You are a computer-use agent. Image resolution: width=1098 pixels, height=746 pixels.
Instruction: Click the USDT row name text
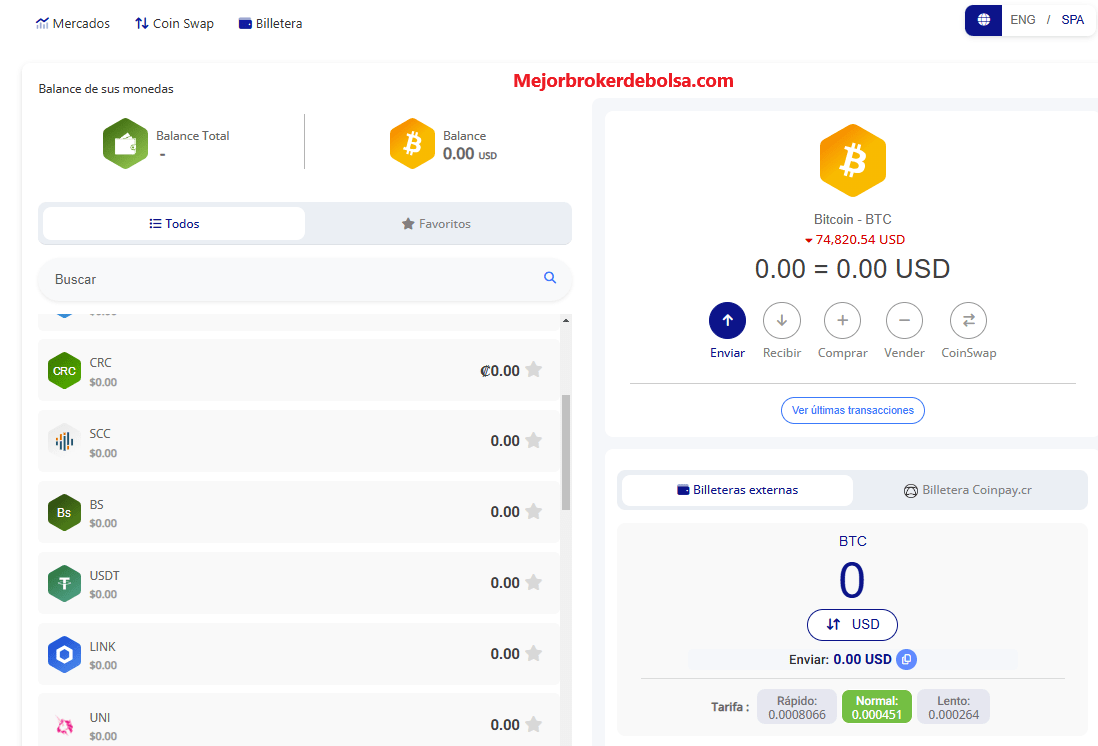click(104, 576)
